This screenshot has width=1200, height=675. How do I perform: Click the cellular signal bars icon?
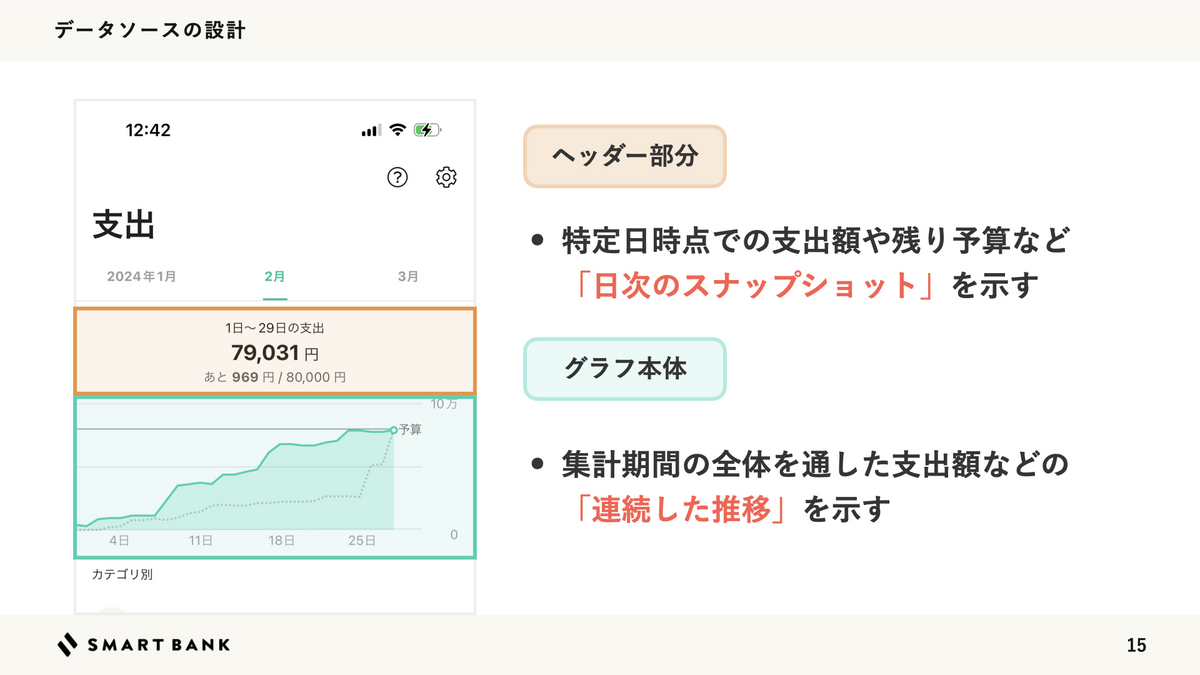tap(371, 130)
